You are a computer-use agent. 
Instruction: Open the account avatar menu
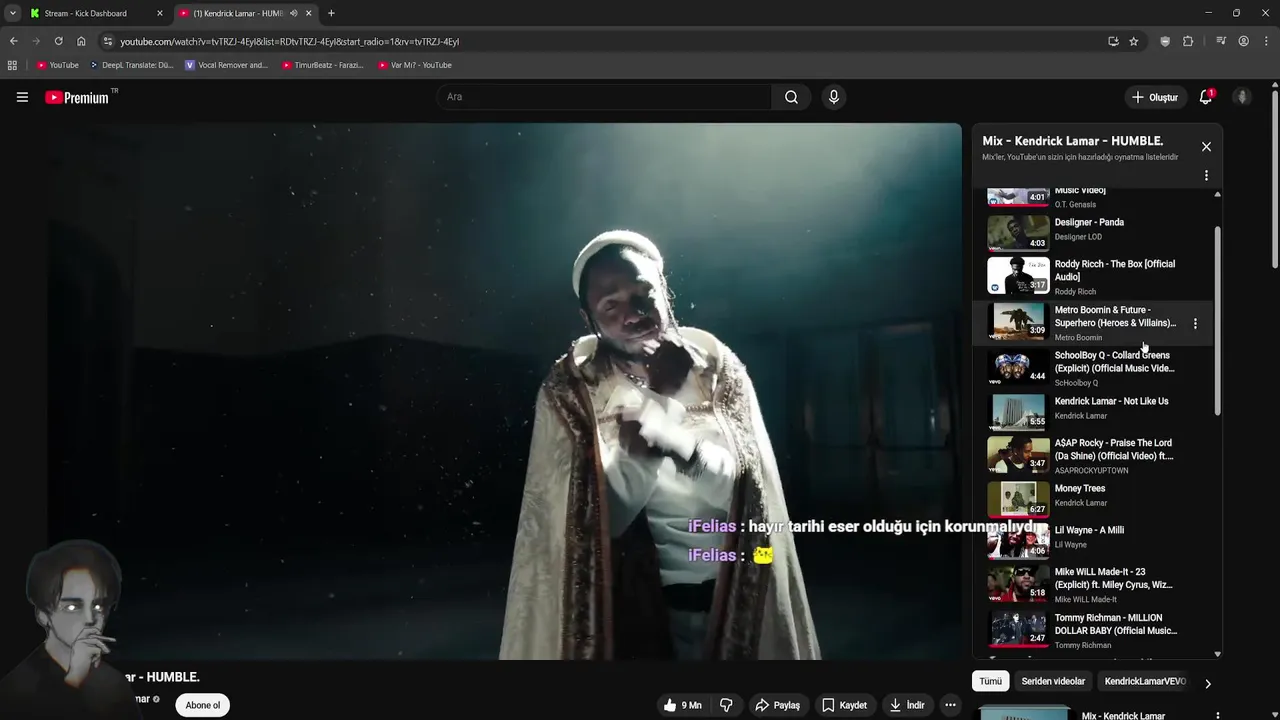coord(1242,97)
